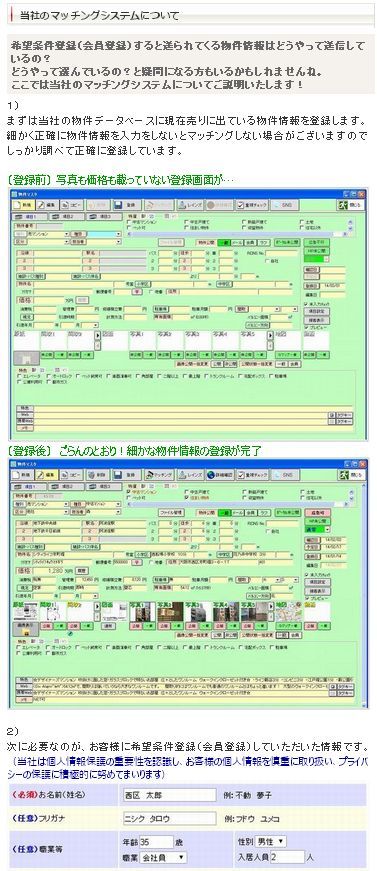Check the オートロック checkbox in the 登録後 window
This screenshot has width=377, height=871.
[x=48, y=647]
